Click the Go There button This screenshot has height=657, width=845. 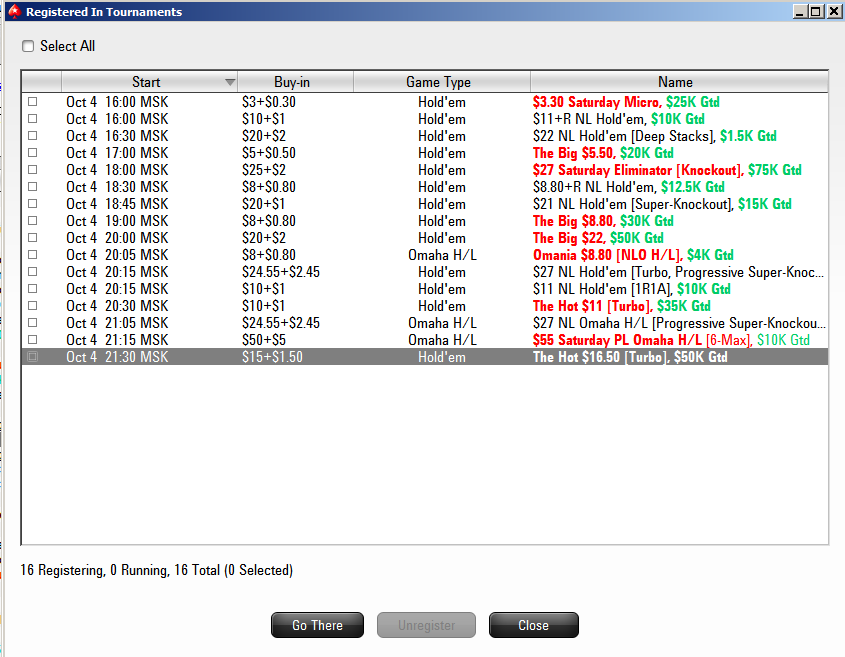point(317,625)
